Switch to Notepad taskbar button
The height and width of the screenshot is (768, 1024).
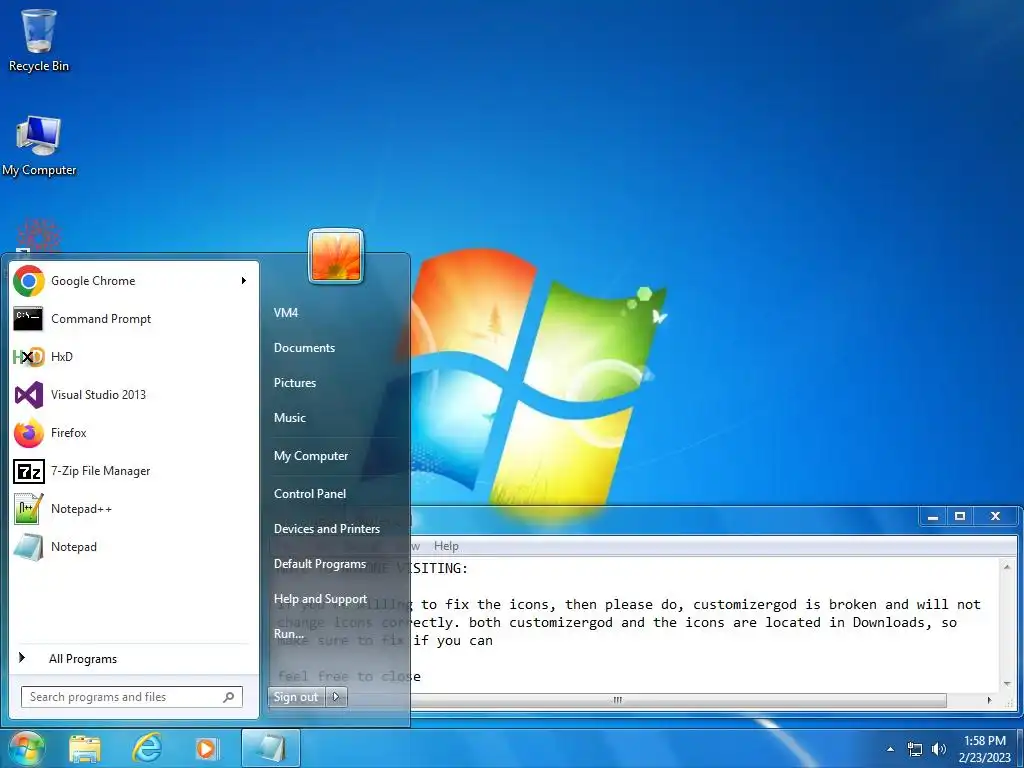pyautogui.click(x=270, y=748)
